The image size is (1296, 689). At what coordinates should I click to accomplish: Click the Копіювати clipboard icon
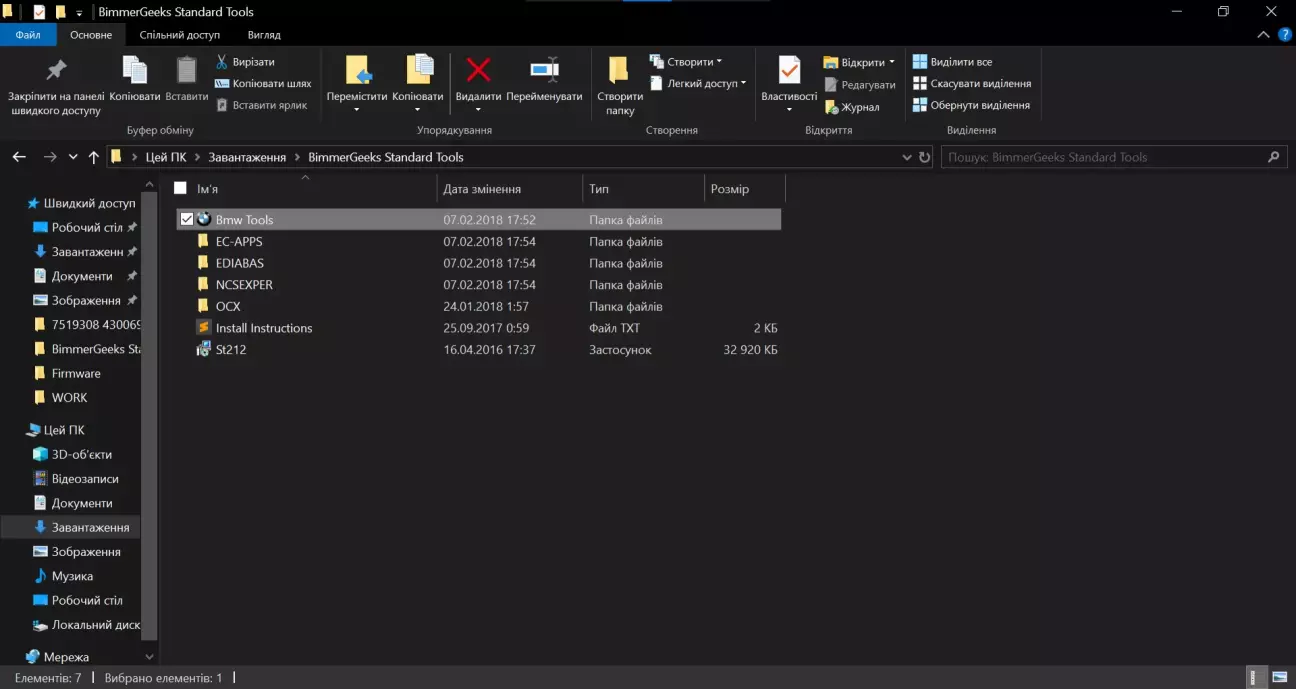coord(134,70)
